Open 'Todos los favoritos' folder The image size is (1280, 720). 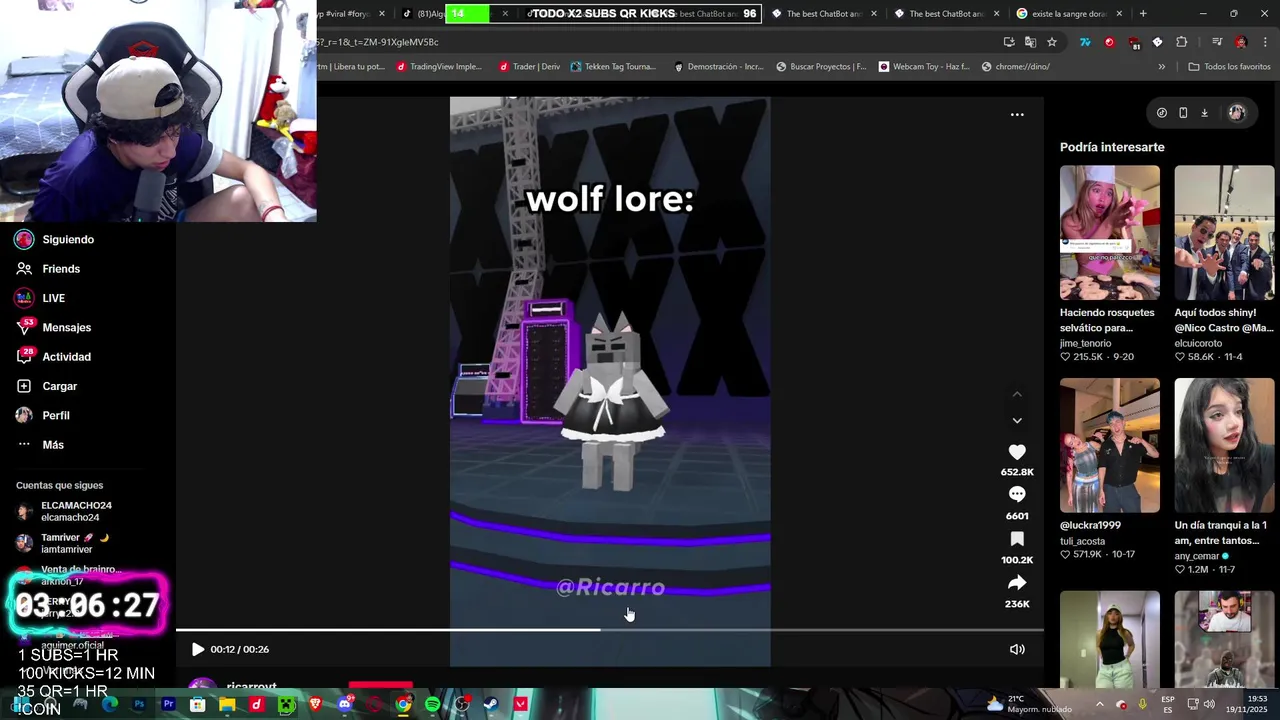(1229, 67)
